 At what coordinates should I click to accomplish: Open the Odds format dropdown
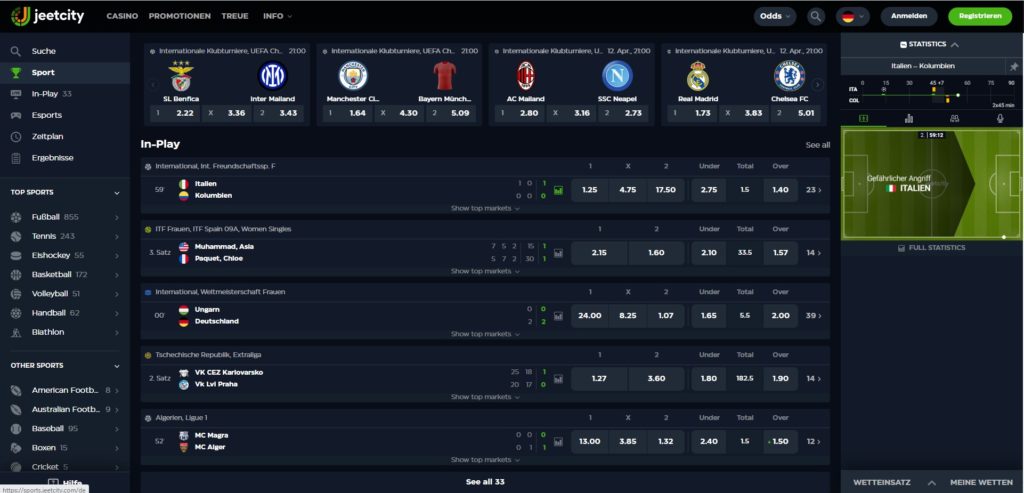(x=775, y=16)
